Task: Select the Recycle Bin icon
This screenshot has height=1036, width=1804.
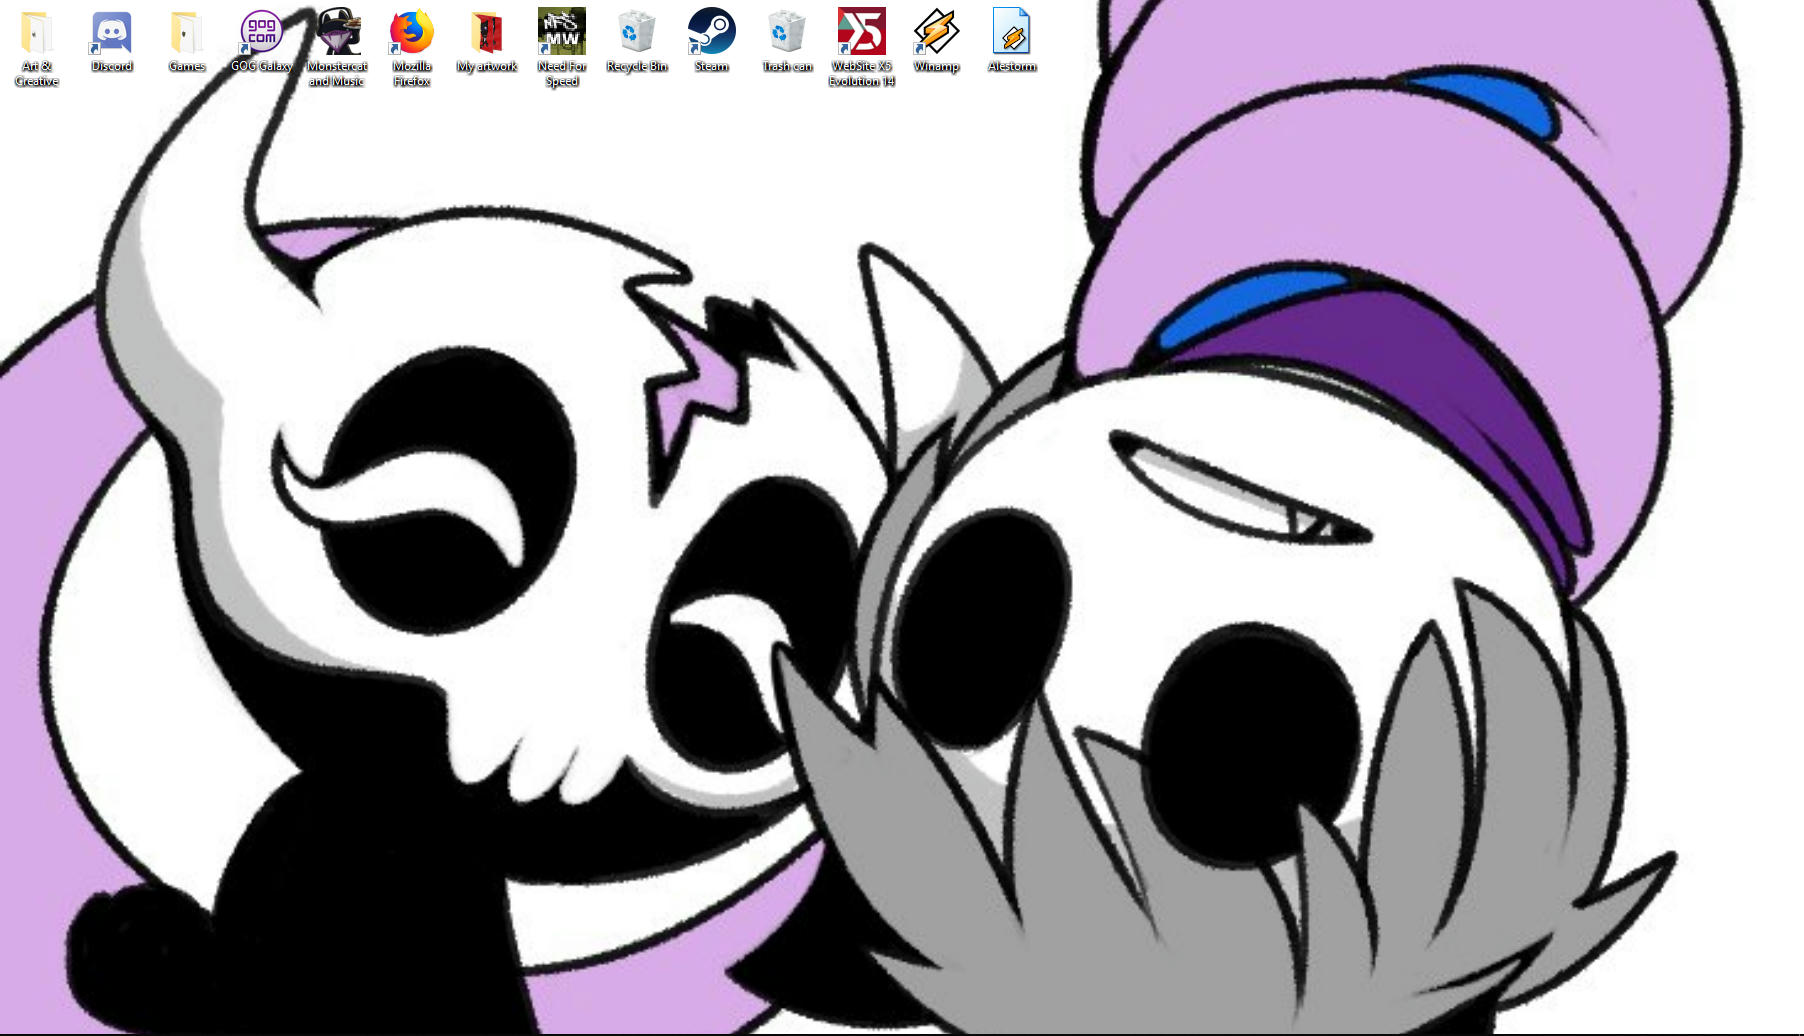Action: pyautogui.click(x=637, y=33)
